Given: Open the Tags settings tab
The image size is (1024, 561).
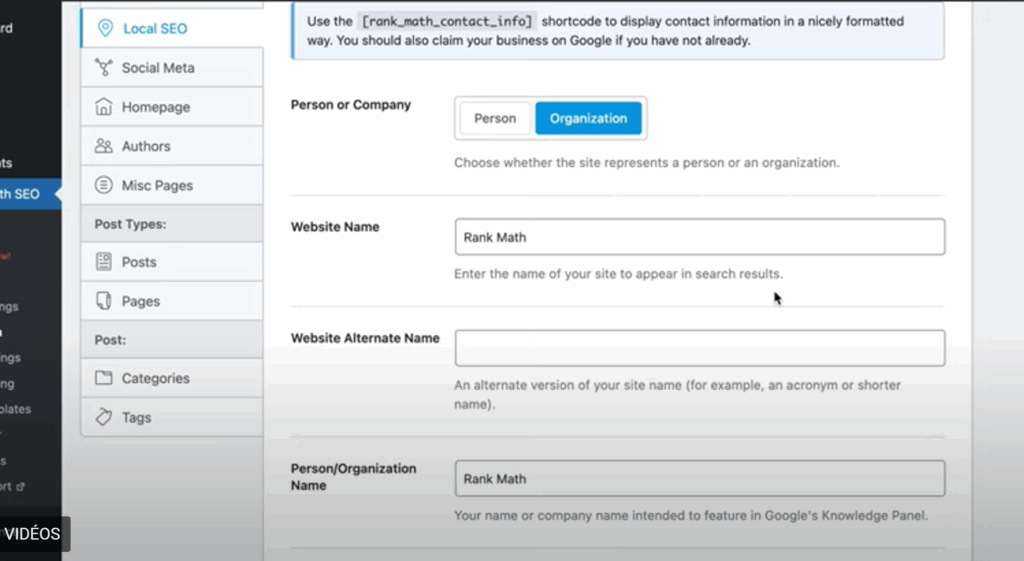Looking at the screenshot, I should pyautogui.click(x=172, y=417).
